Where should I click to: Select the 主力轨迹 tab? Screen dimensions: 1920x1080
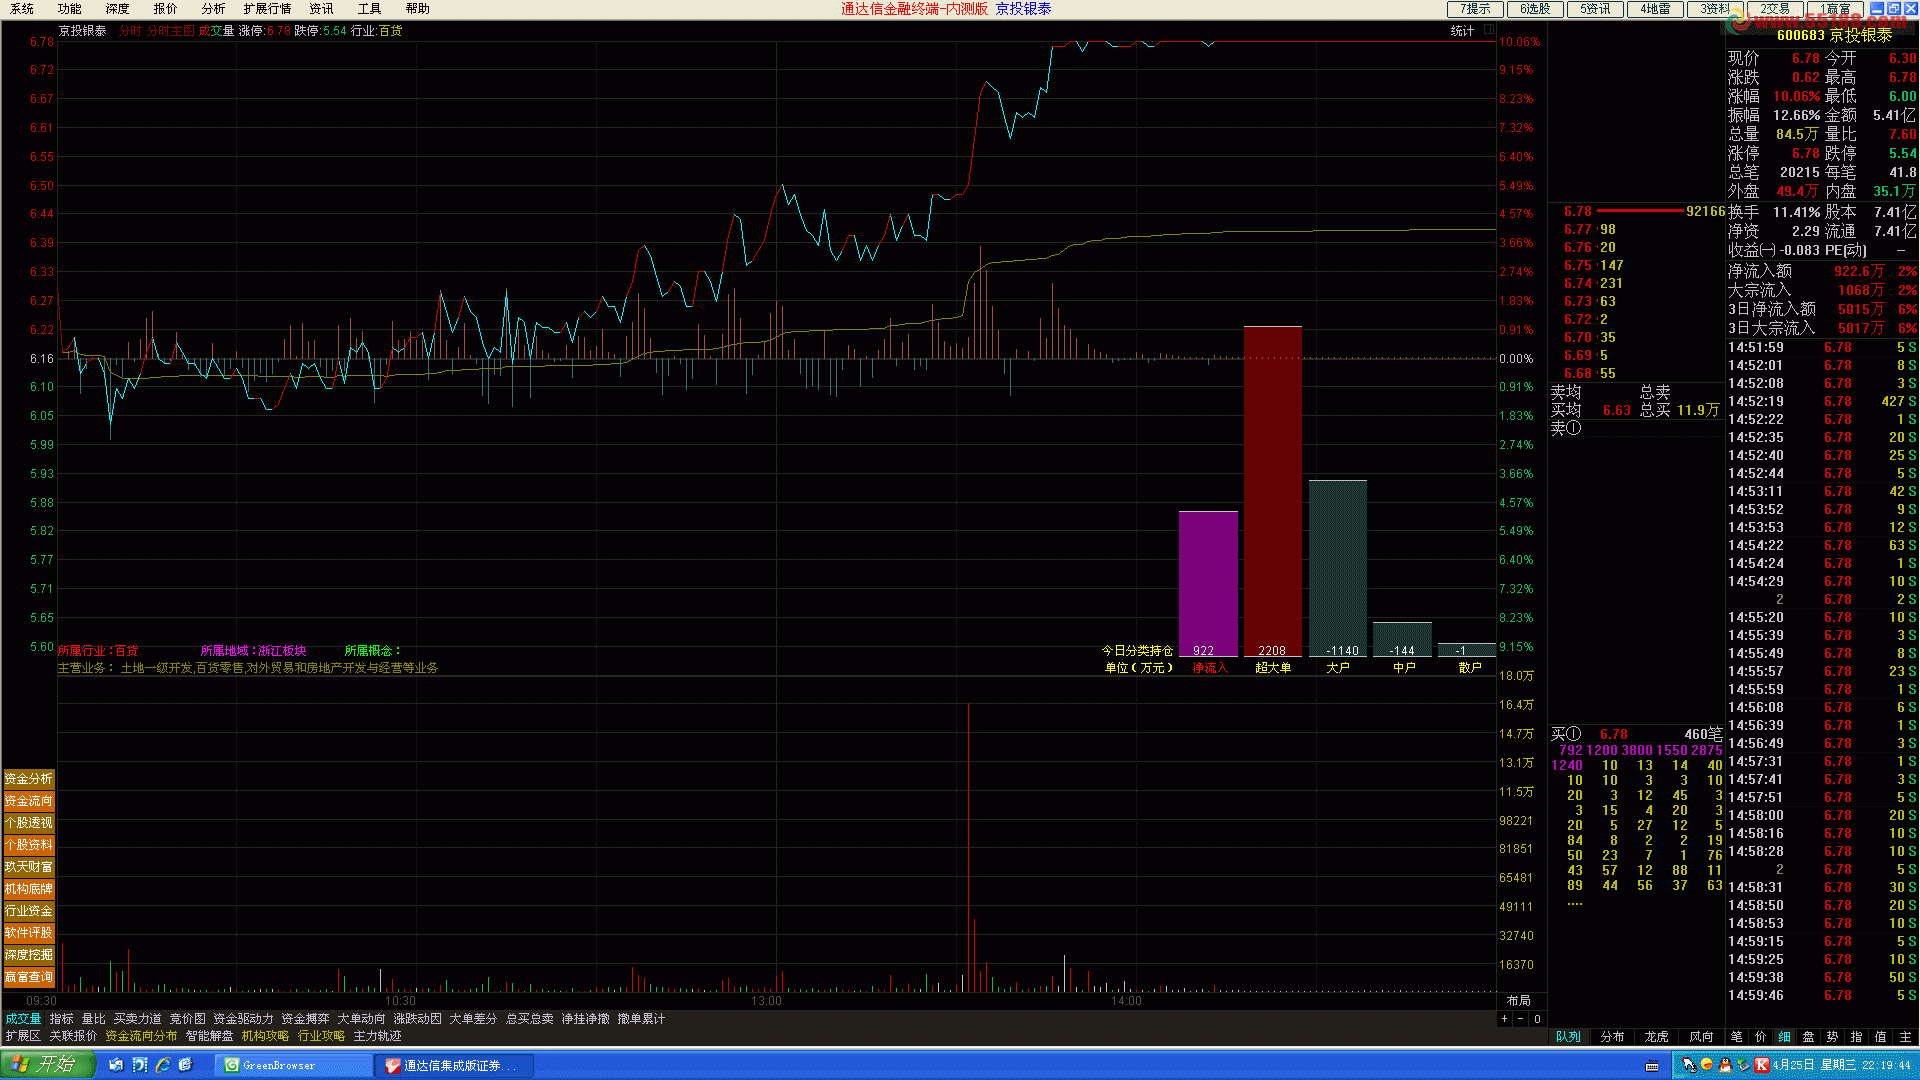tap(378, 1036)
